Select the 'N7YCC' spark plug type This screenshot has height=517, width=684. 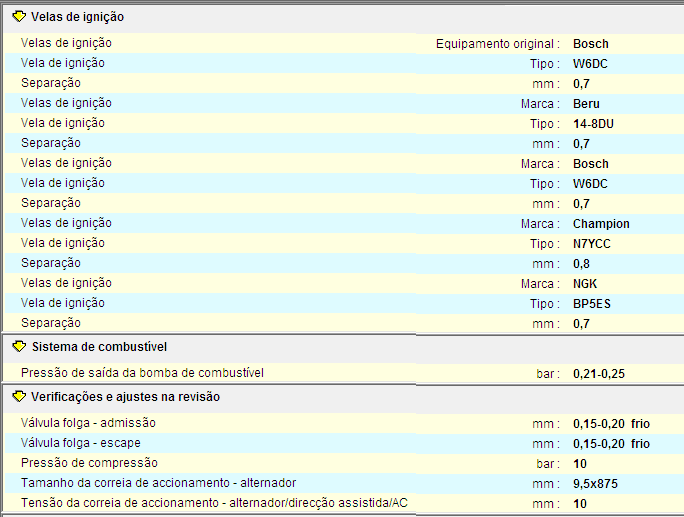point(592,244)
